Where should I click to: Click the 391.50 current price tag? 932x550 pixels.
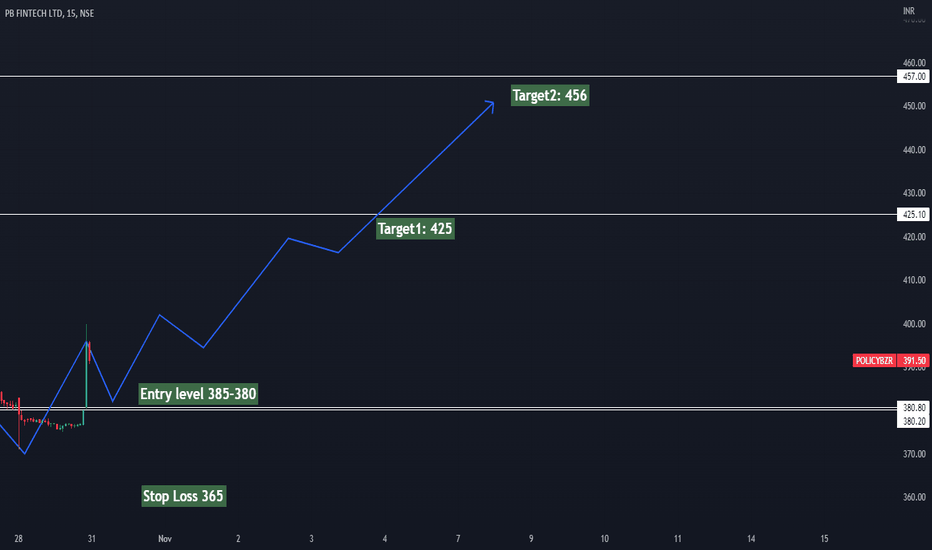tap(913, 361)
